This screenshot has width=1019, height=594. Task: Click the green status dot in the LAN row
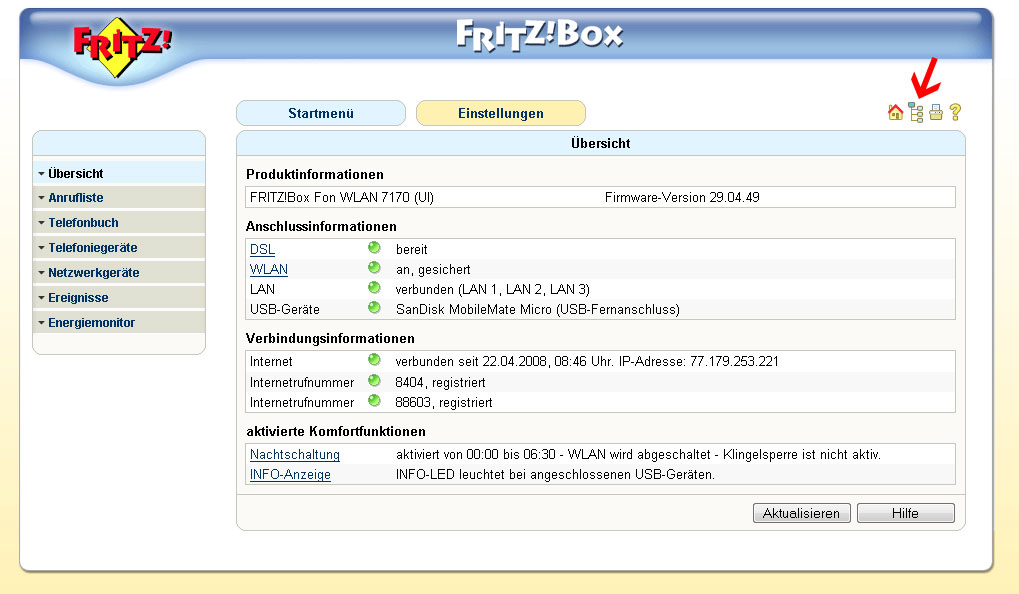(x=374, y=287)
